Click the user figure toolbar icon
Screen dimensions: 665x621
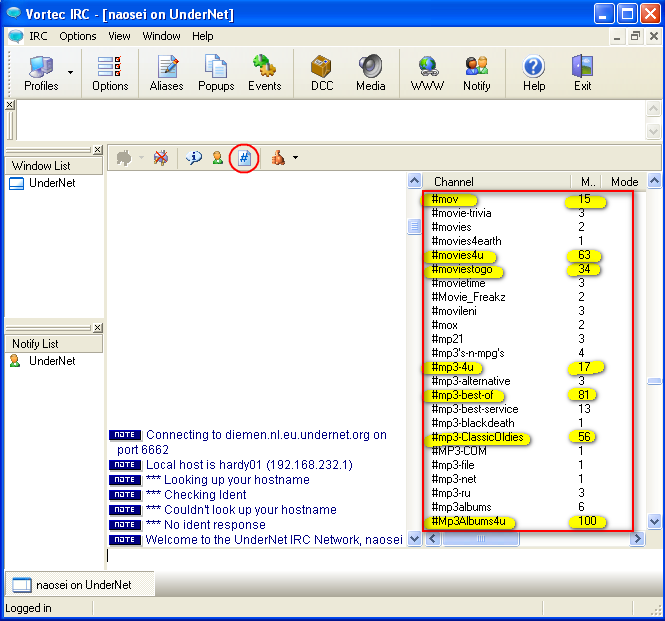(x=218, y=158)
